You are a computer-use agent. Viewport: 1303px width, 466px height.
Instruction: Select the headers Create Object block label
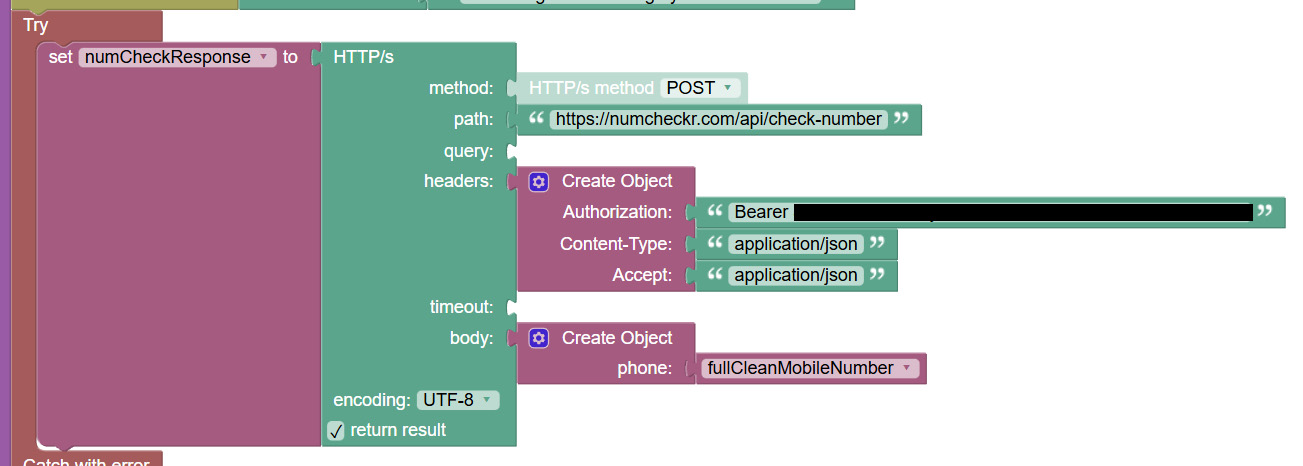(x=617, y=182)
